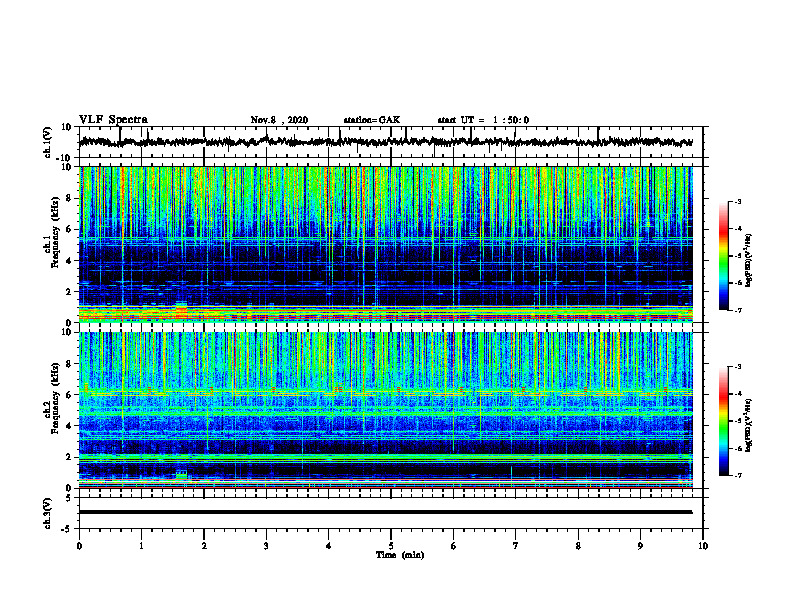Click time axis tick label "7"
This screenshot has width=792, height=612.
coord(516,546)
